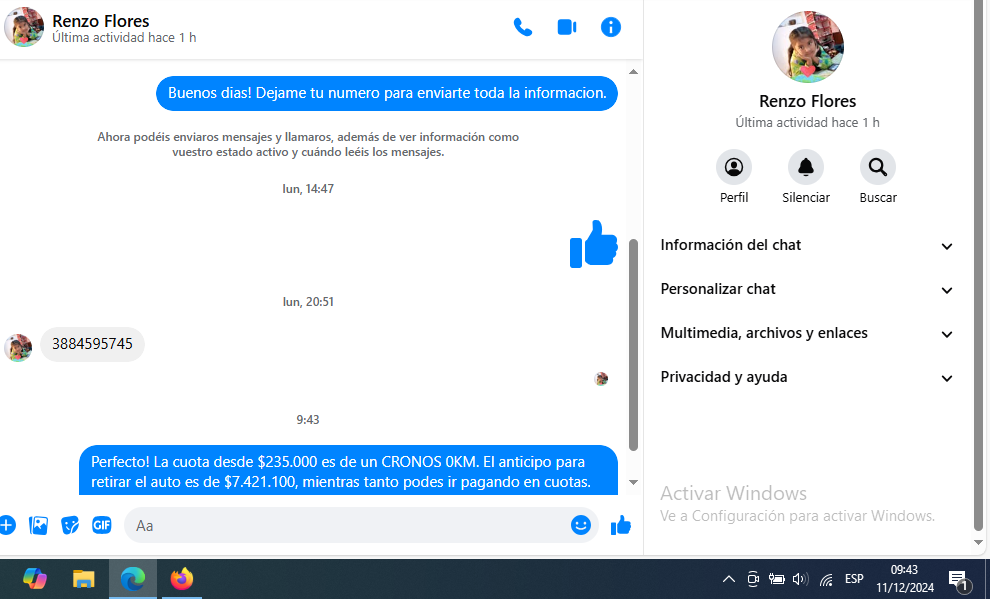The width and height of the screenshot is (990, 599).
Task: Silenciar notifications with the bell icon
Action: (x=806, y=167)
